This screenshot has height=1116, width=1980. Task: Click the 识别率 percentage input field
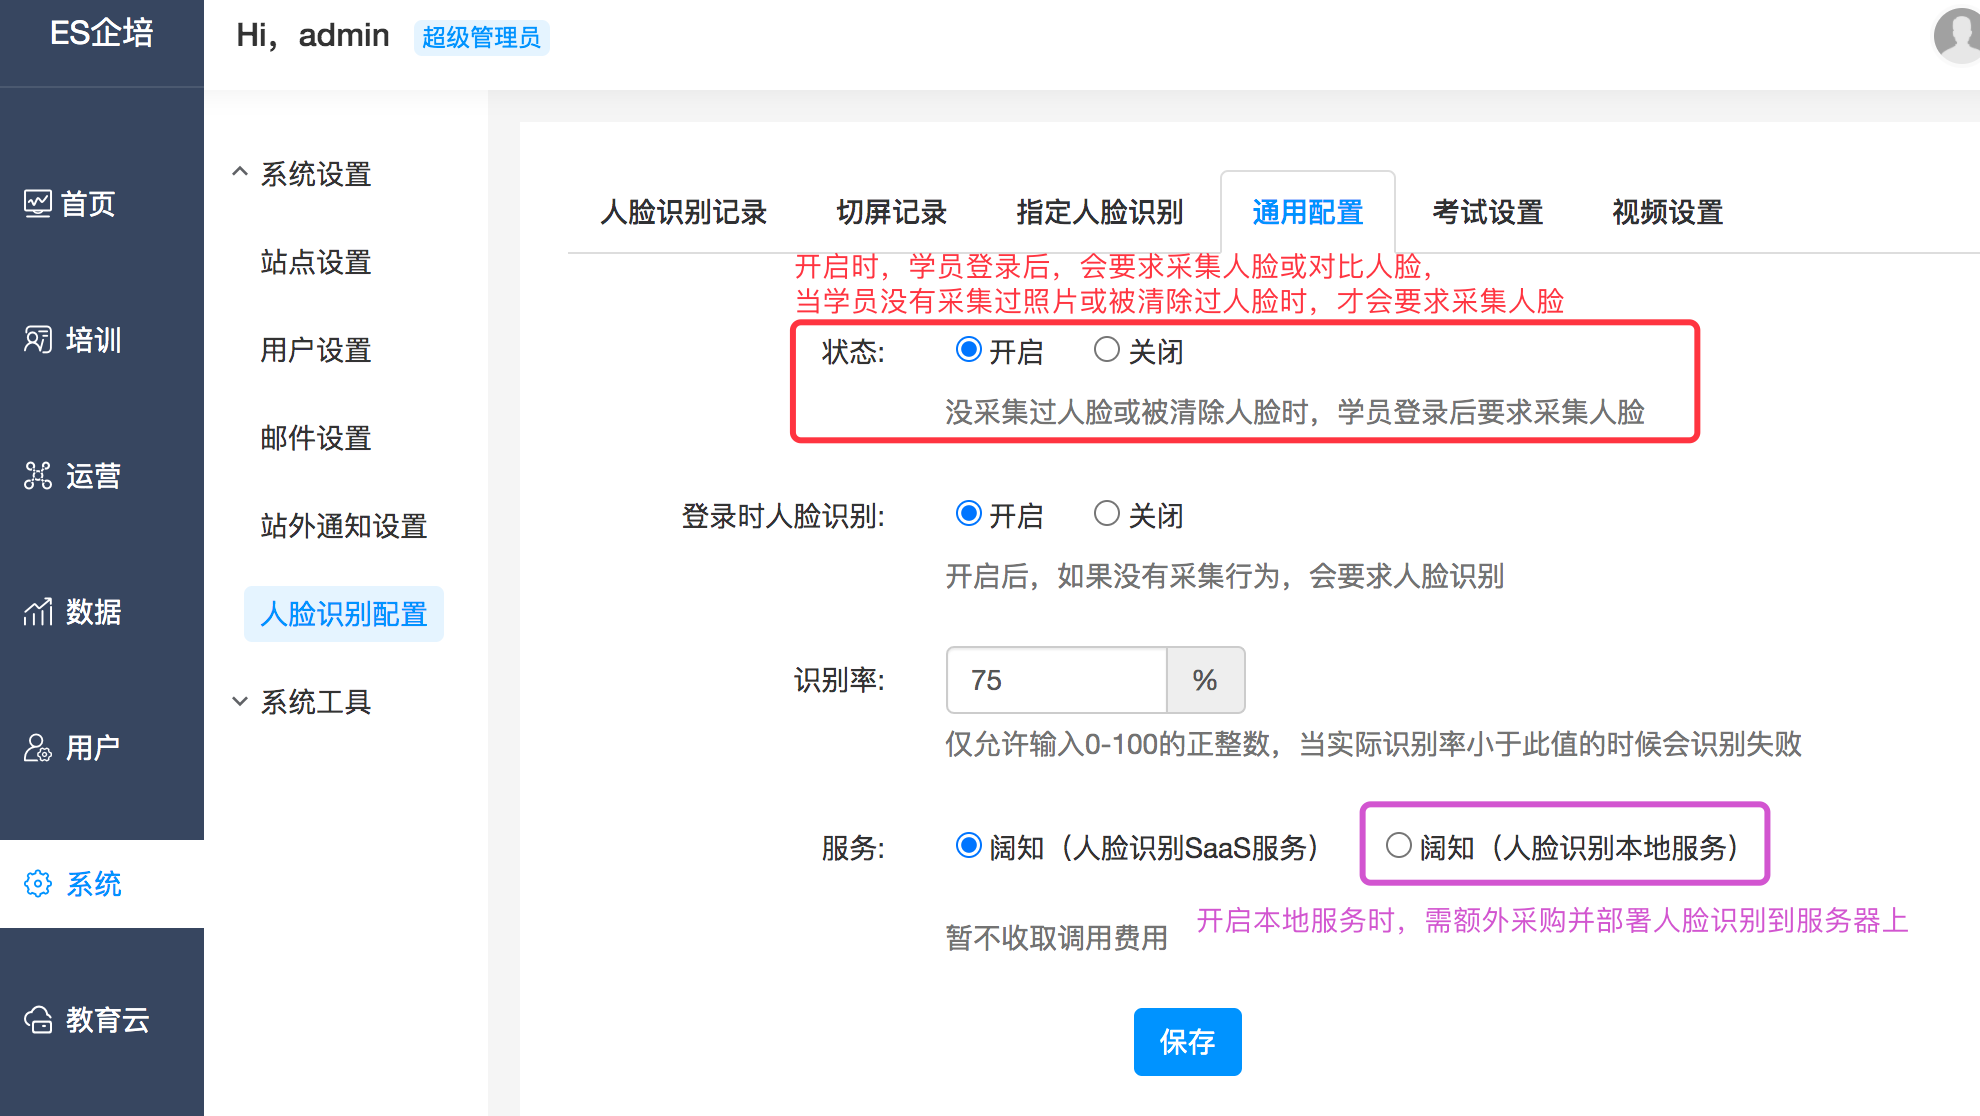(1056, 680)
